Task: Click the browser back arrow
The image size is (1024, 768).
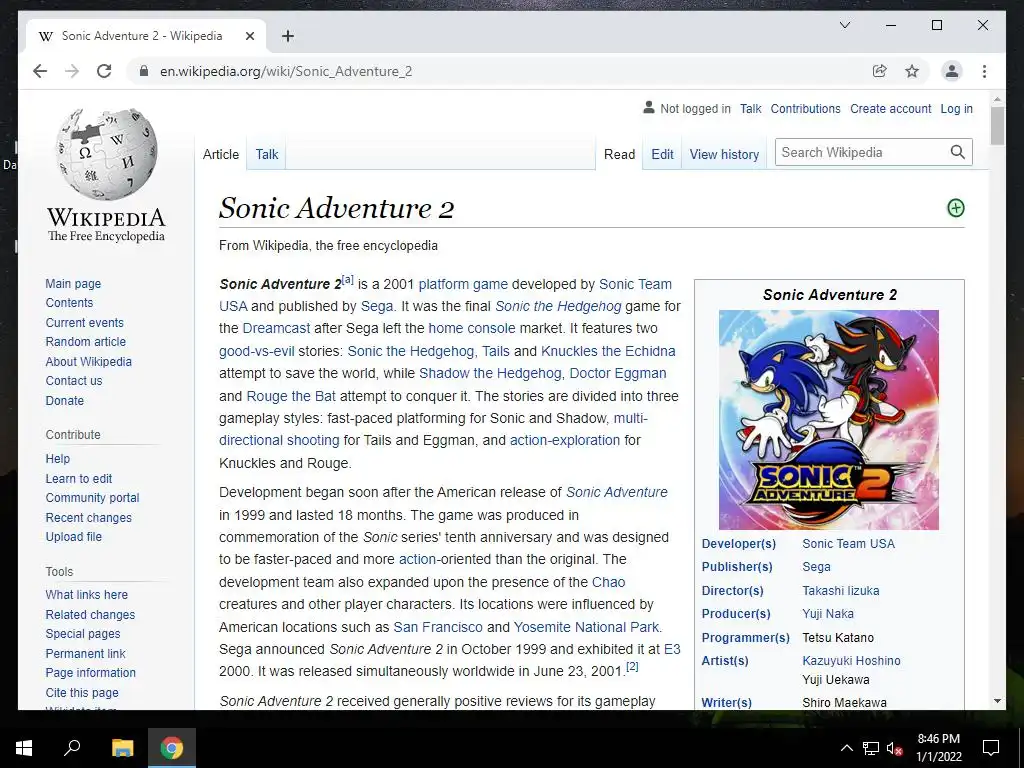Action: pos(40,71)
